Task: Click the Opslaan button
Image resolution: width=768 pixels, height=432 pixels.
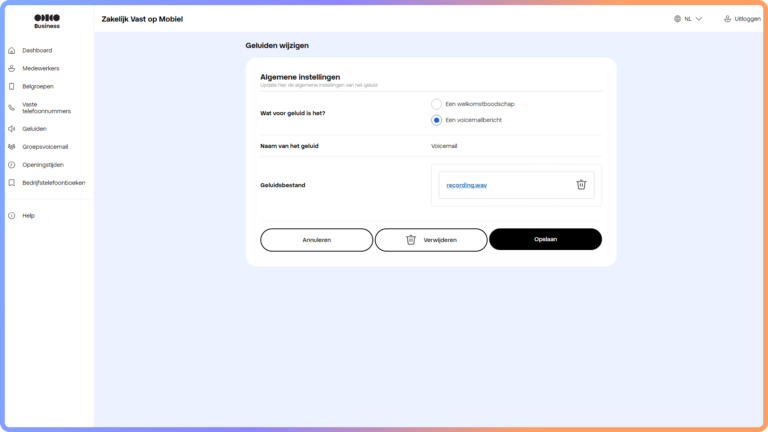Action: tap(545, 239)
